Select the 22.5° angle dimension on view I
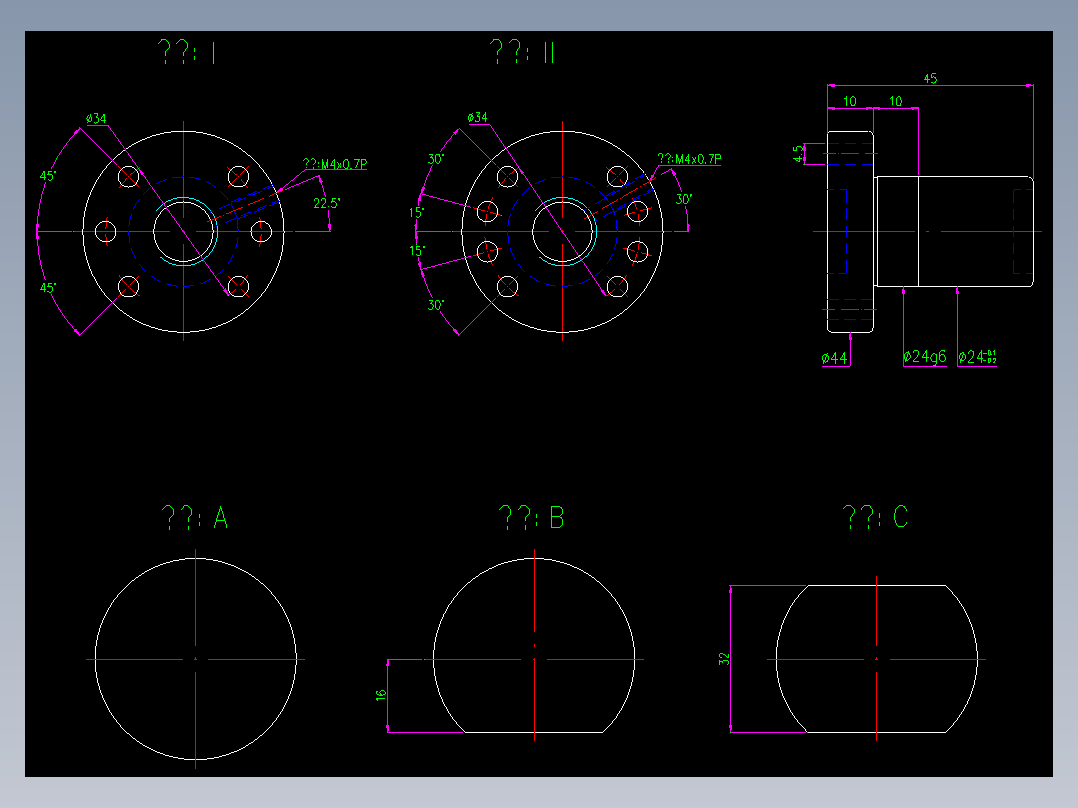Viewport: 1078px width, 808px height. 326,203
